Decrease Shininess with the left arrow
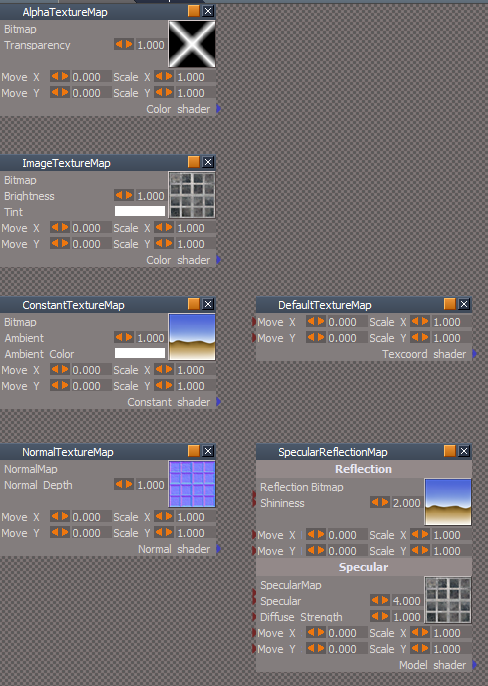 (375, 502)
